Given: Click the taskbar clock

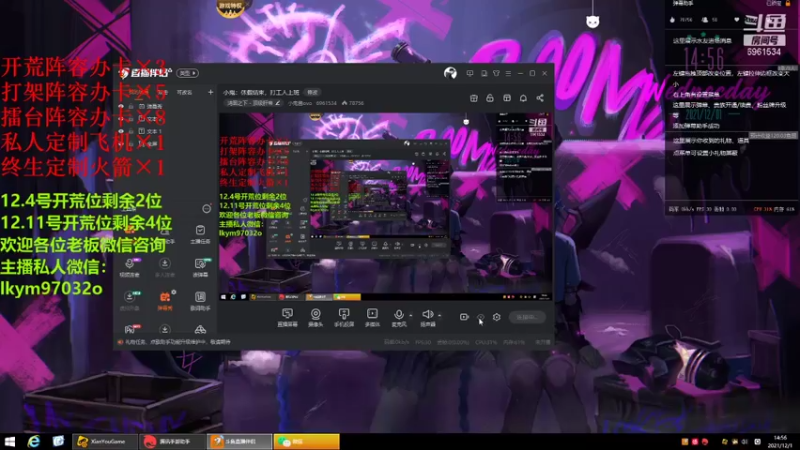Looking at the screenshot, I should [x=780, y=442].
